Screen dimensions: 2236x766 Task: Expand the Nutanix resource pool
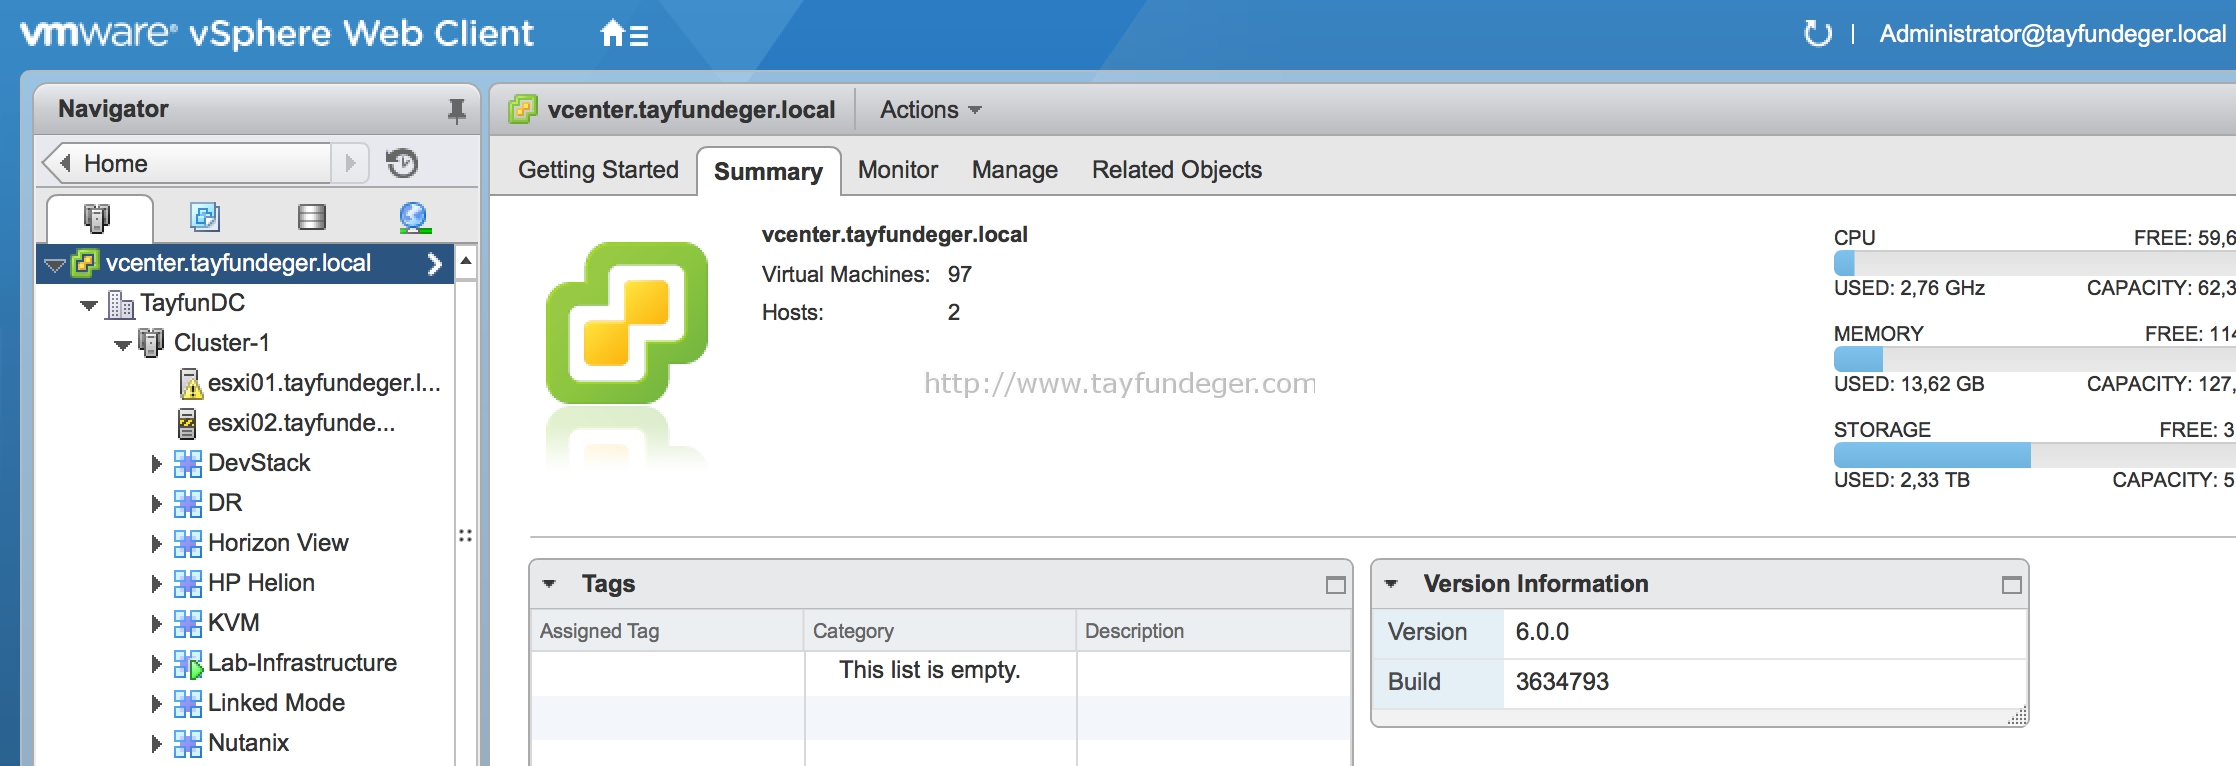tap(156, 744)
